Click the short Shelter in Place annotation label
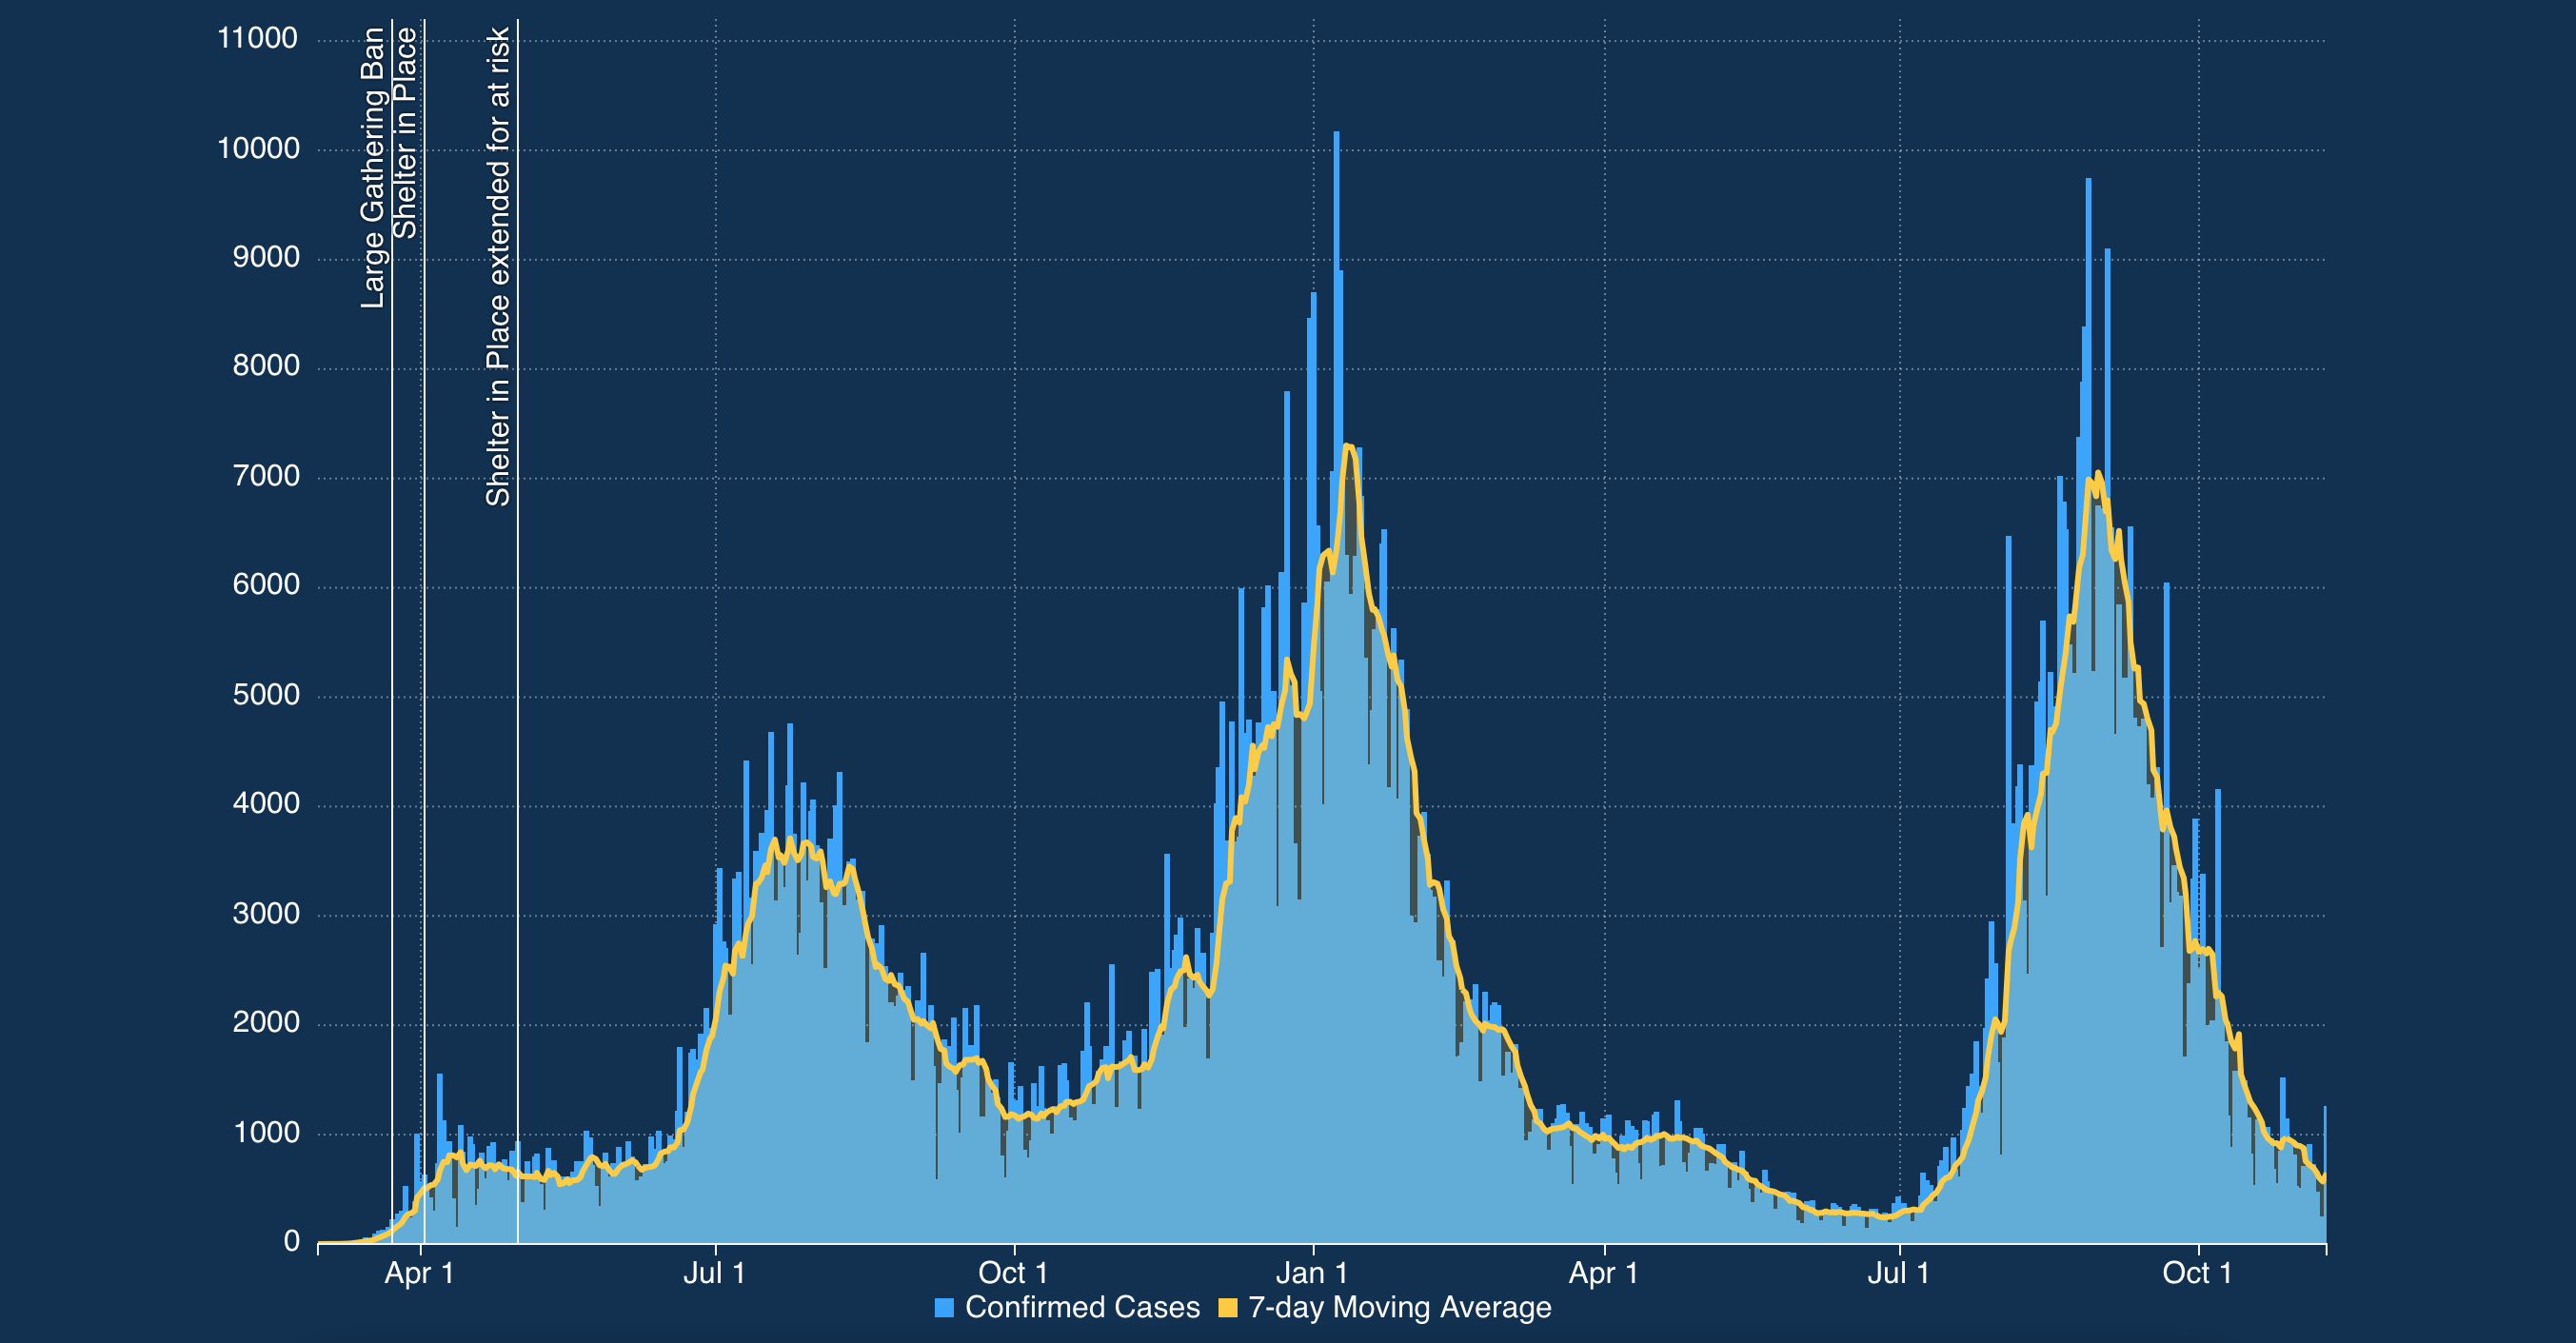Image resolution: width=2576 pixels, height=1343 pixels. click(x=404, y=132)
